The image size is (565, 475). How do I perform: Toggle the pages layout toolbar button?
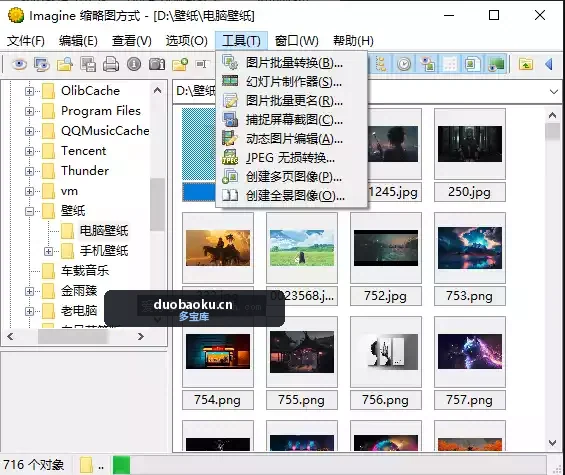pyautogui.click(x=472, y=65)
